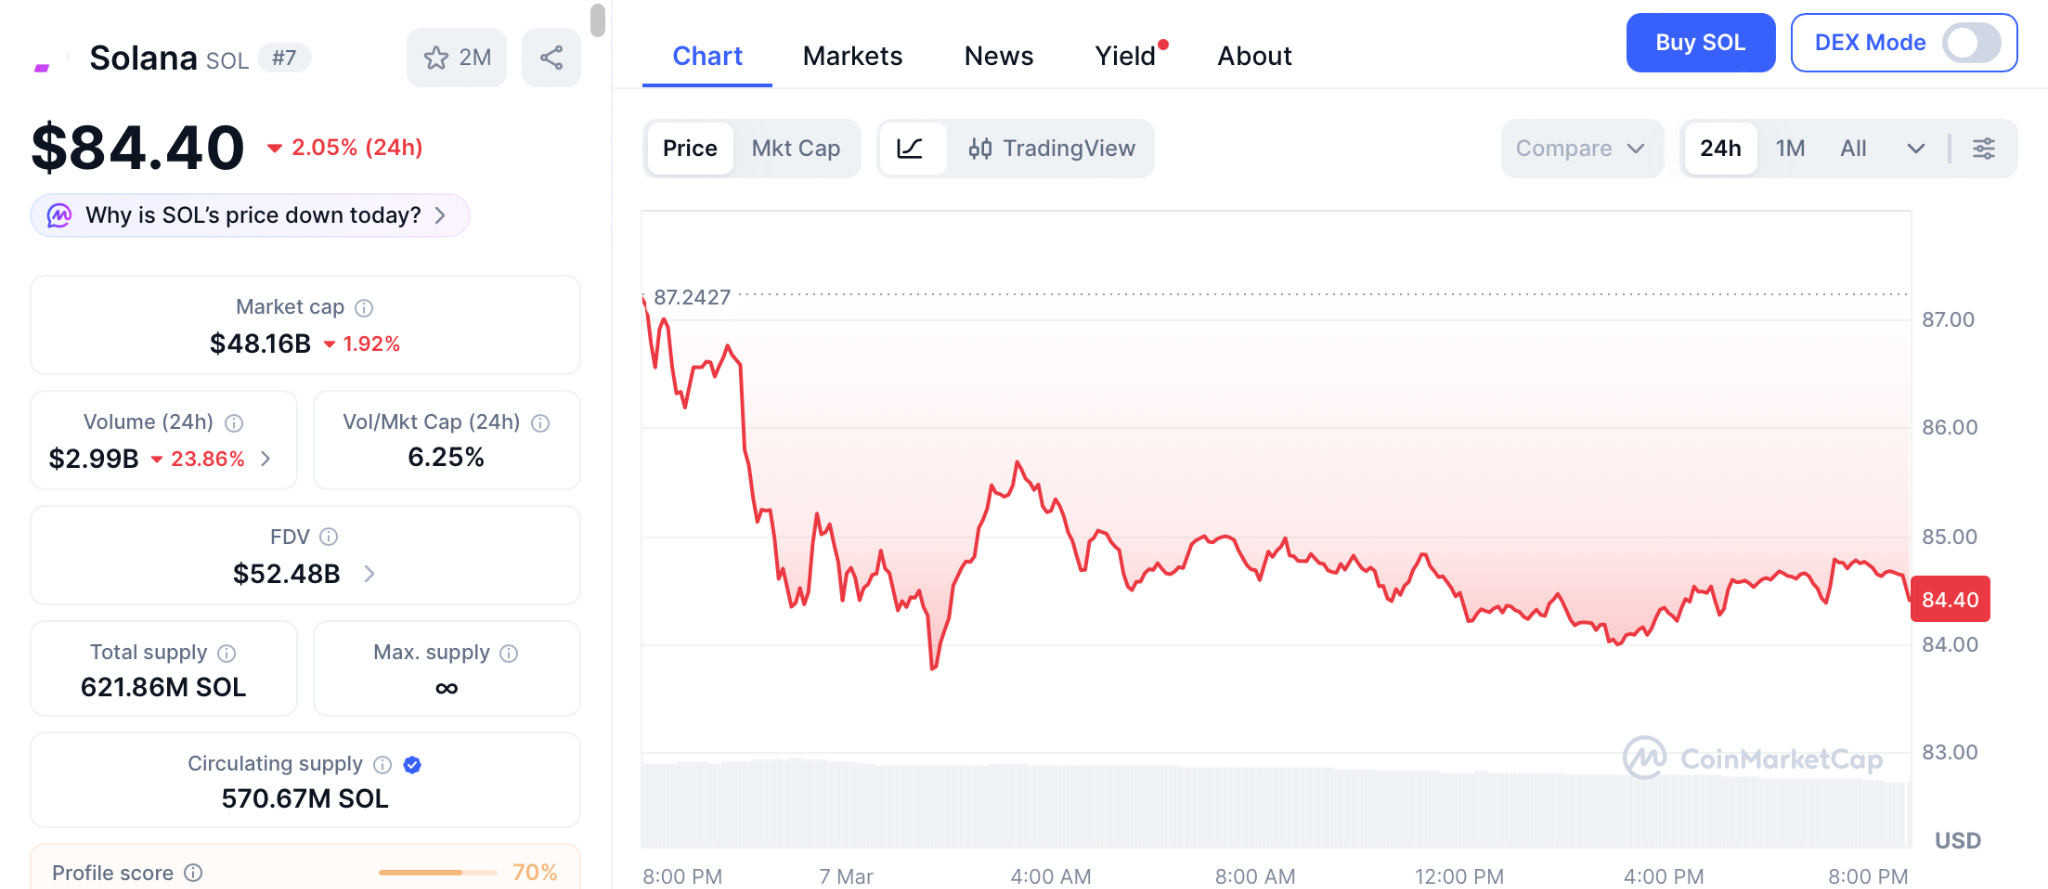The height and width of the screenshot is (889, 2048).
Task: Open the Markets tab
Action: [852, 56]
